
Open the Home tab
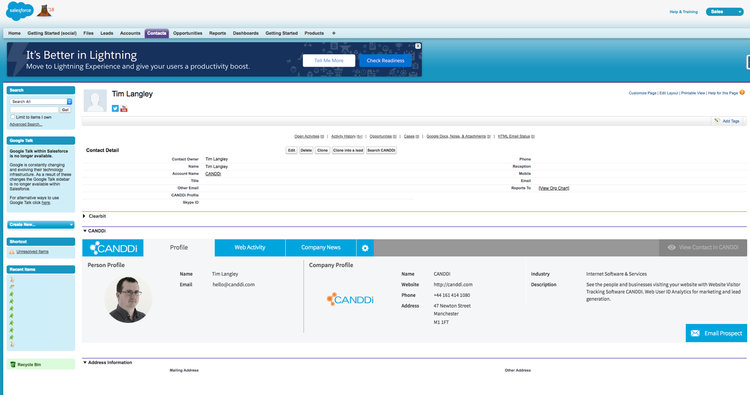pos(14,33)
